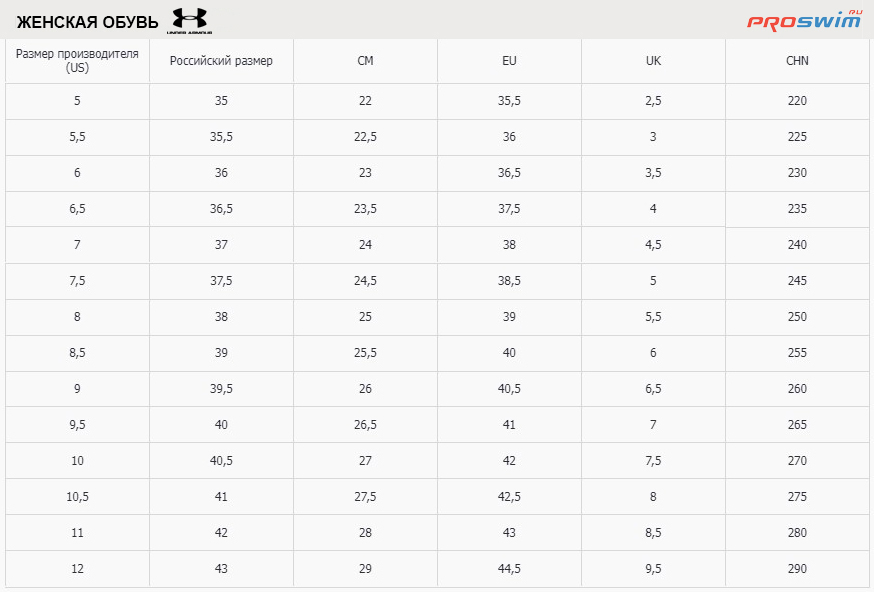
Task: Click the CHN column header
Action: [x=797, y=61]
